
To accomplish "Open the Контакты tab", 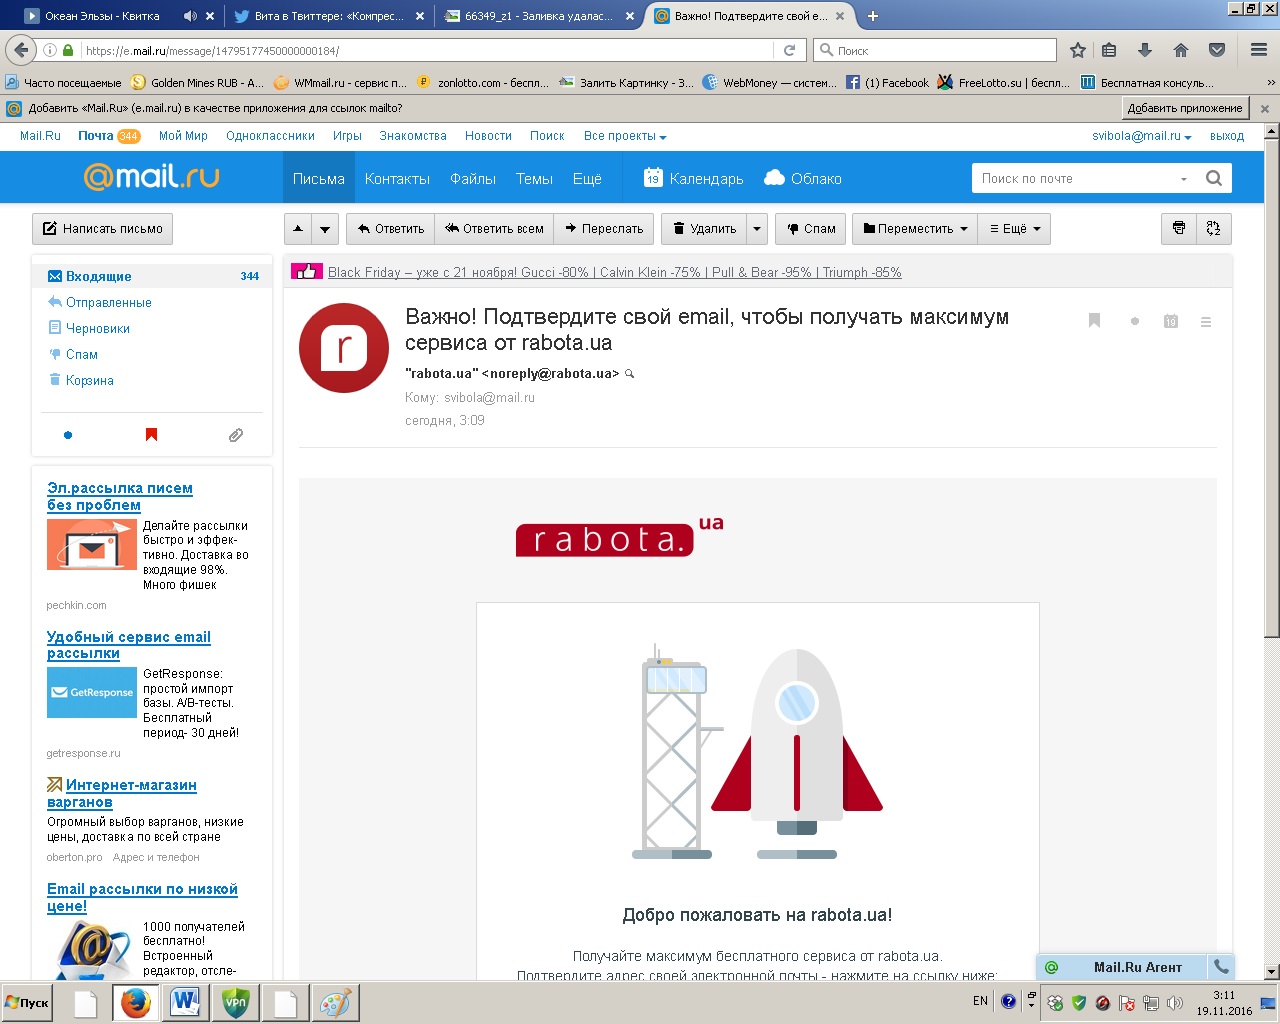I will (397, 178).
